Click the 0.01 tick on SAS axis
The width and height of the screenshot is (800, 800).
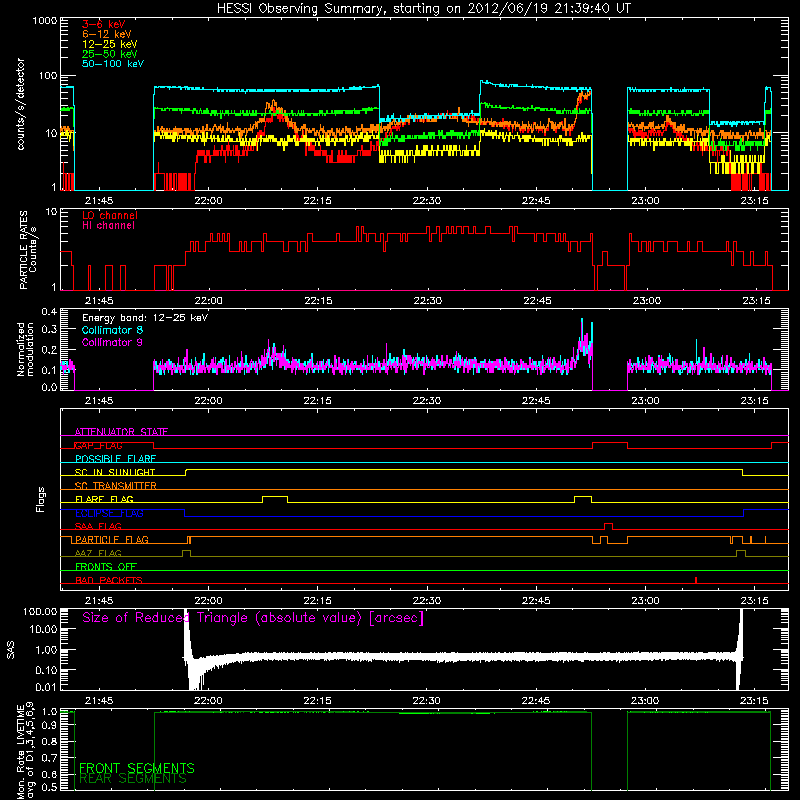click(46, 687)
